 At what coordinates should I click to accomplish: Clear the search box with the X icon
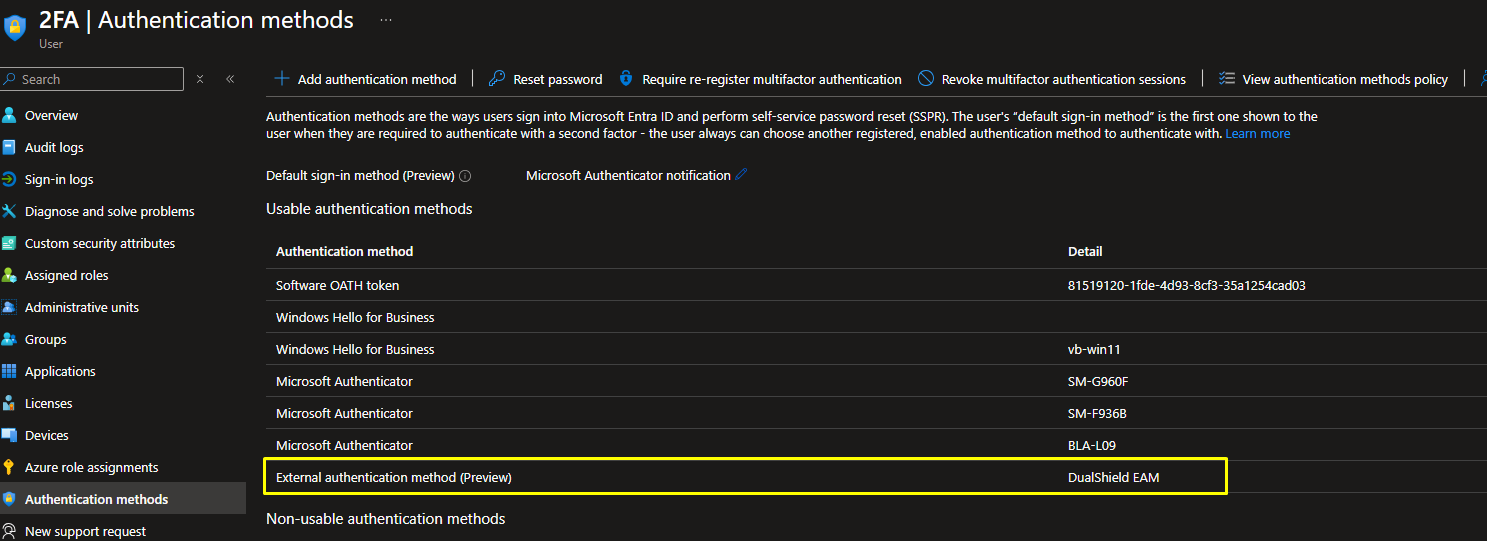[200, 79]
